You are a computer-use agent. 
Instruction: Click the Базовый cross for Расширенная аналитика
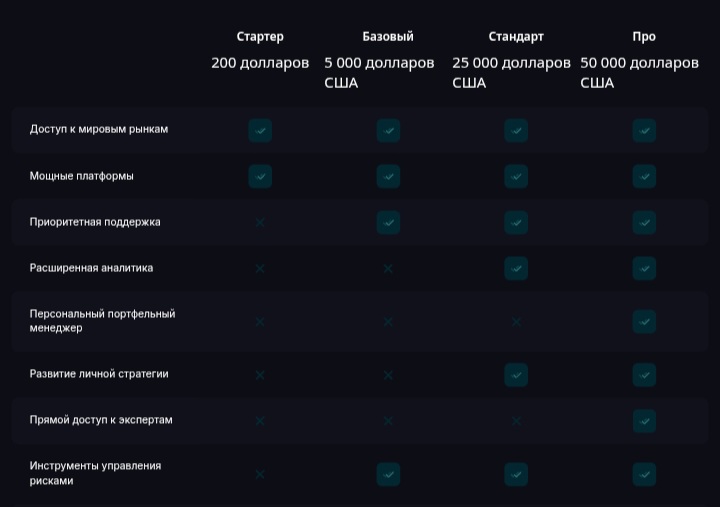pyautogui.click(x=388, y=268)
